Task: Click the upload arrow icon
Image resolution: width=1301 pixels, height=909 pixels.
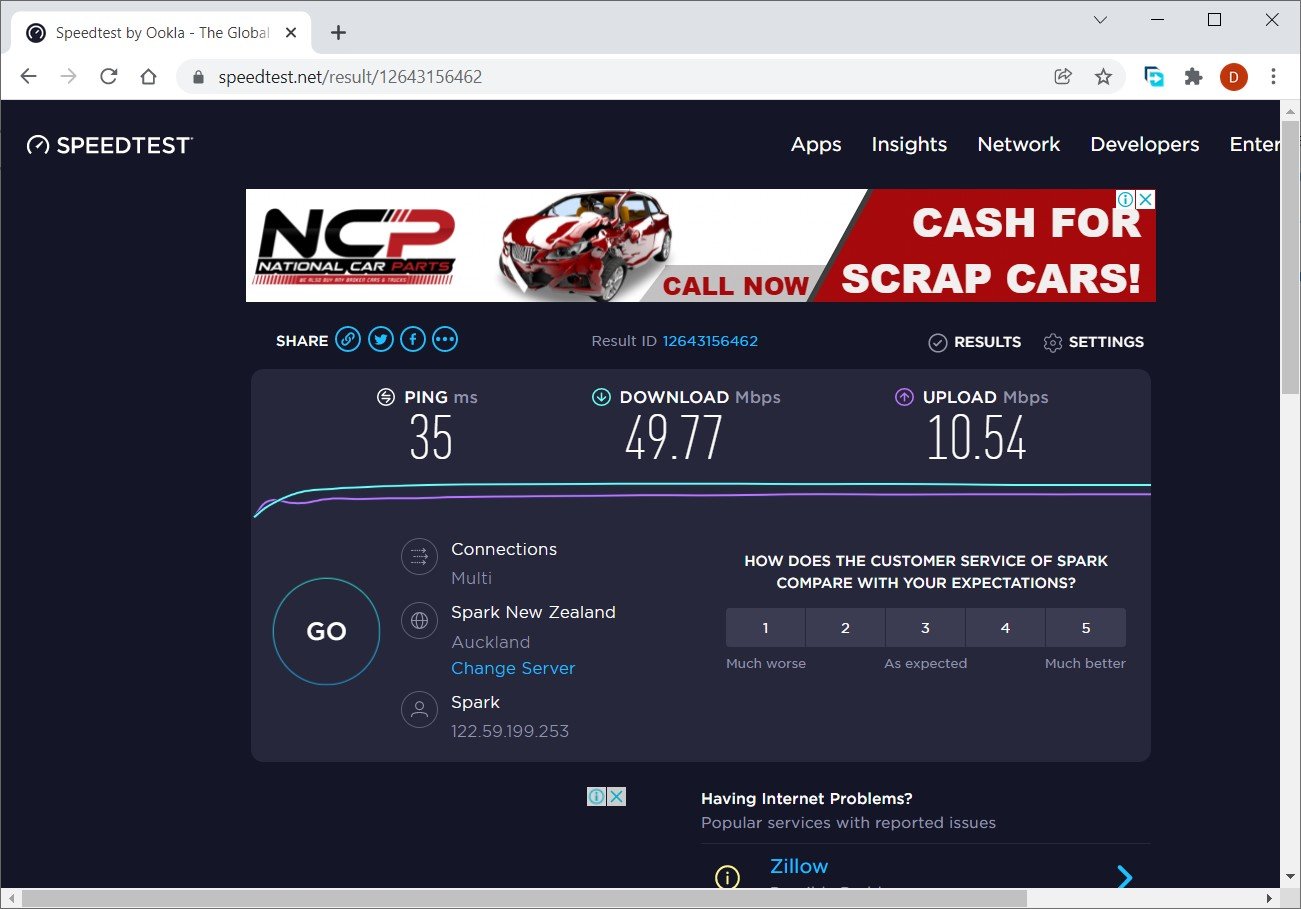Action: pos(904,397)
